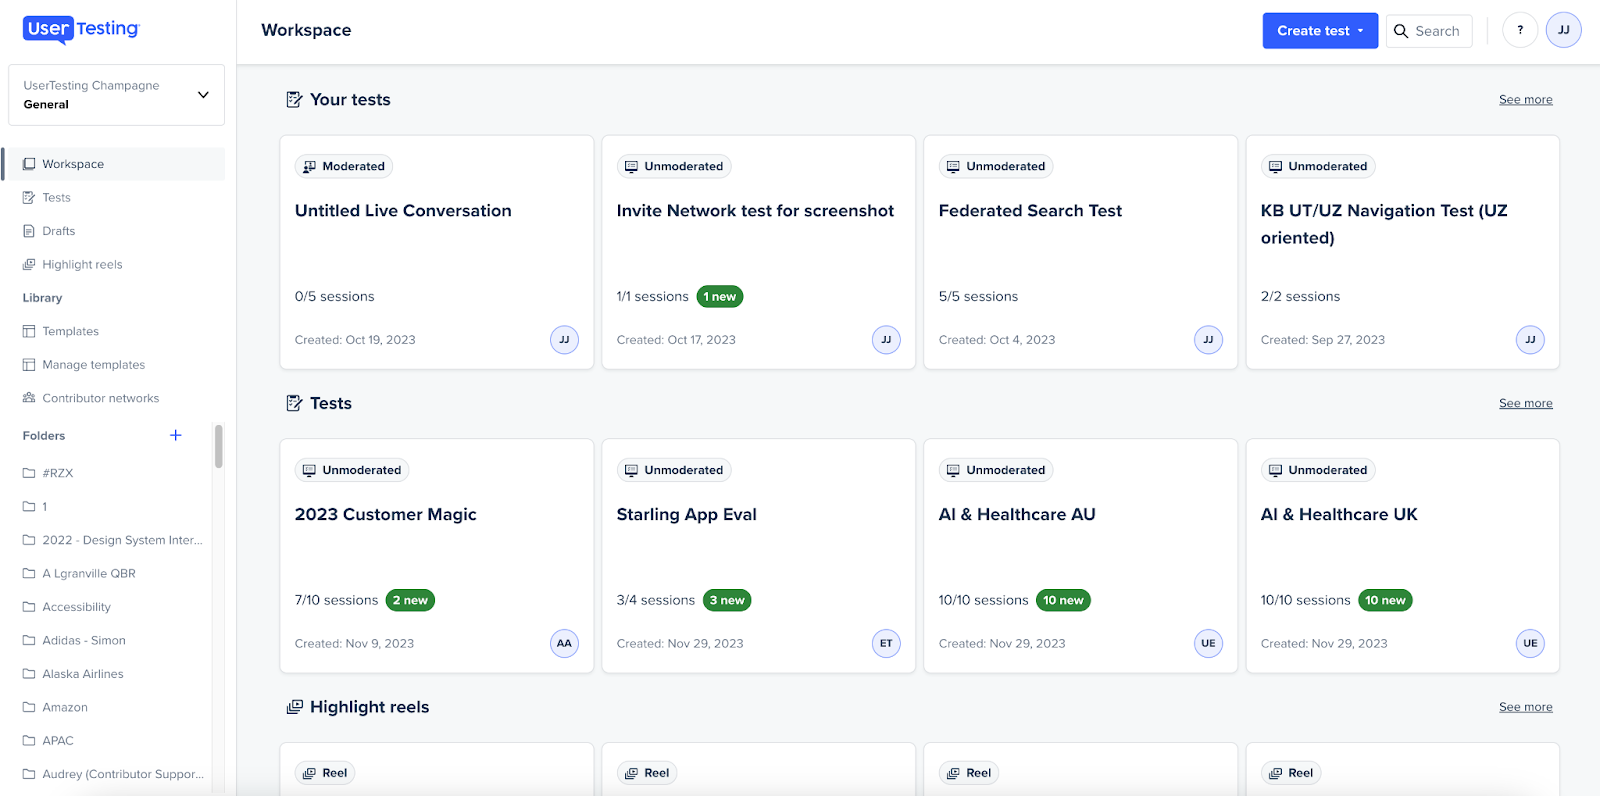Click See more for Tests section

click(x=1525, y=404)
